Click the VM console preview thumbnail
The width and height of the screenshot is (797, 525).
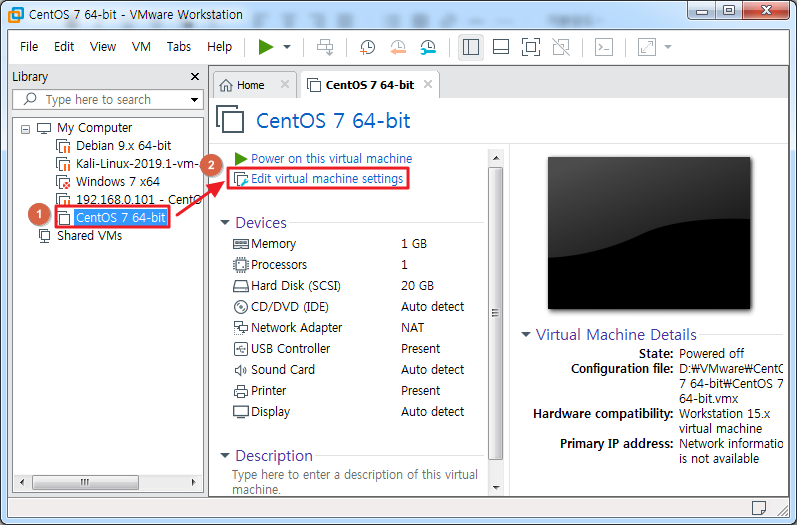click(649, 233)
